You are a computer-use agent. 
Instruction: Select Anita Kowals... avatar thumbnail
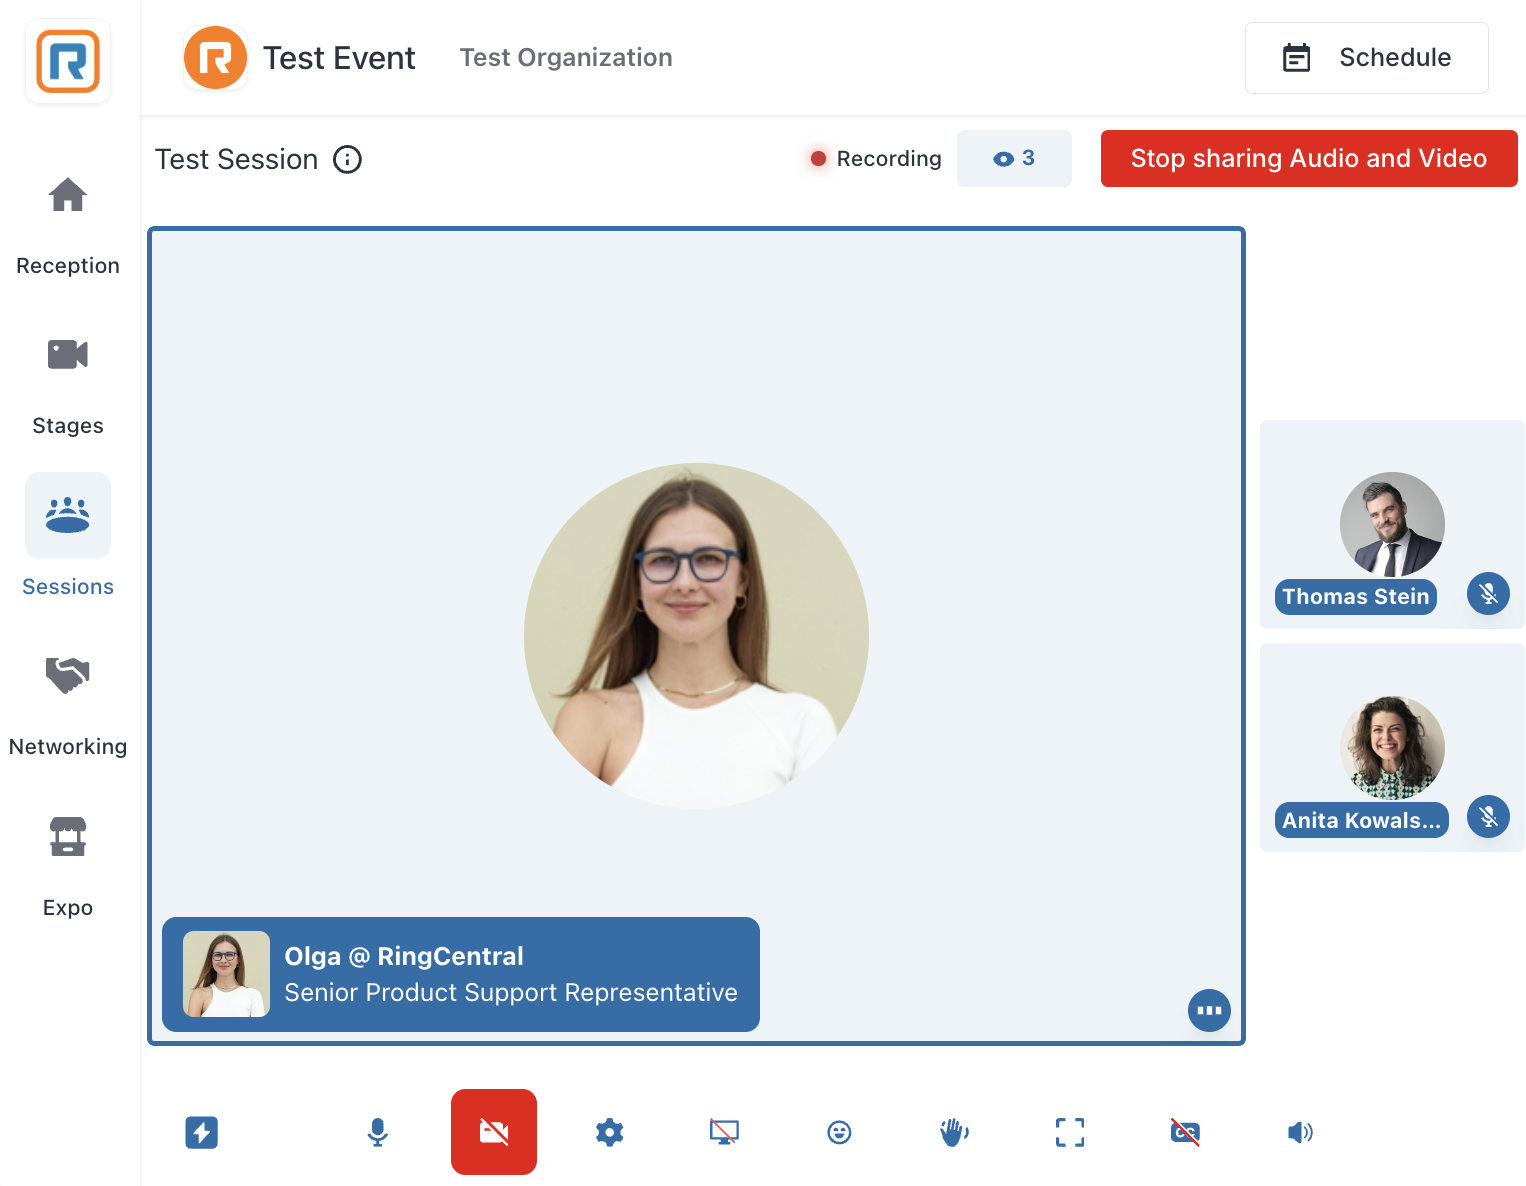coord(1392,748)
